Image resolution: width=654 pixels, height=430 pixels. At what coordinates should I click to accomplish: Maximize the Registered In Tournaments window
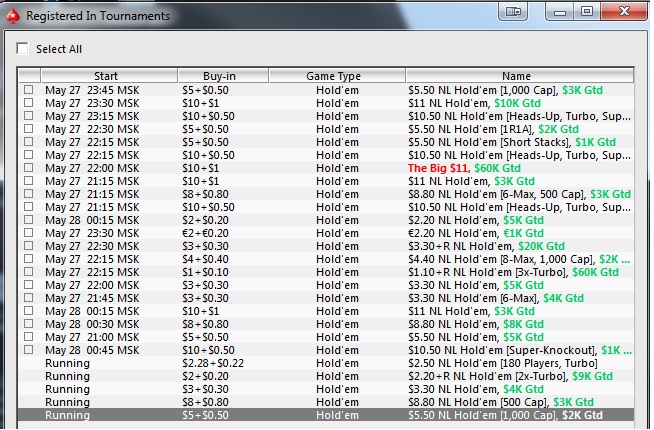pyautogui.click(x=587, y=11)
